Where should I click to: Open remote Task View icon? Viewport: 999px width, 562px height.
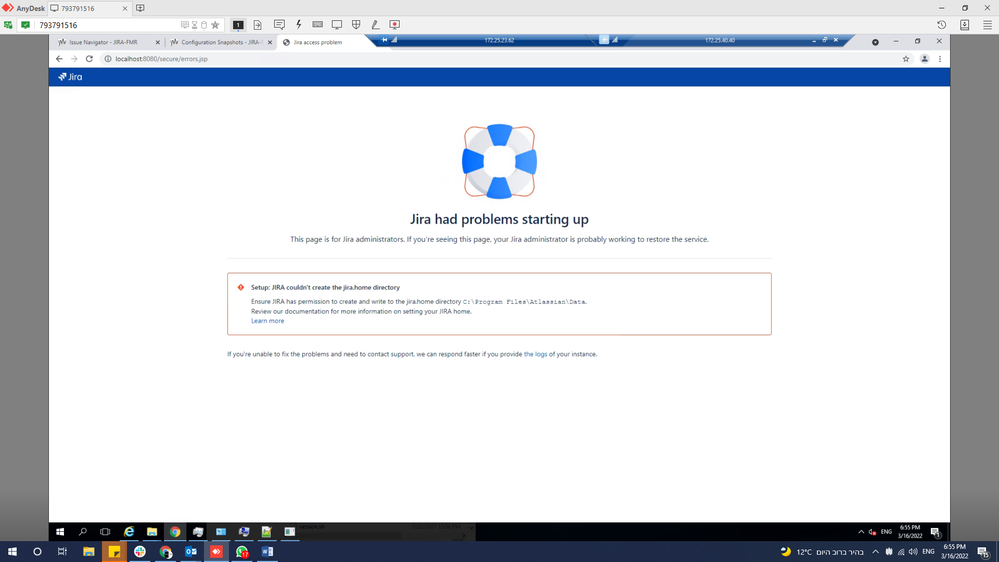pyautogui.click(x=105, y=531)
